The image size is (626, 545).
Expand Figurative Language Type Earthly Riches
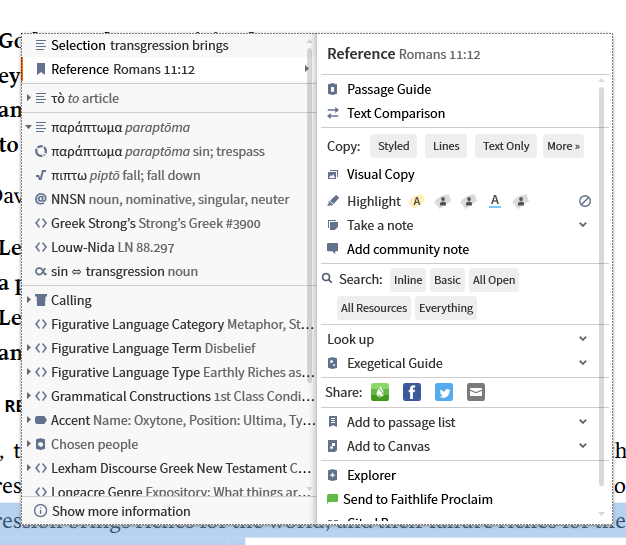click(29, 372)
